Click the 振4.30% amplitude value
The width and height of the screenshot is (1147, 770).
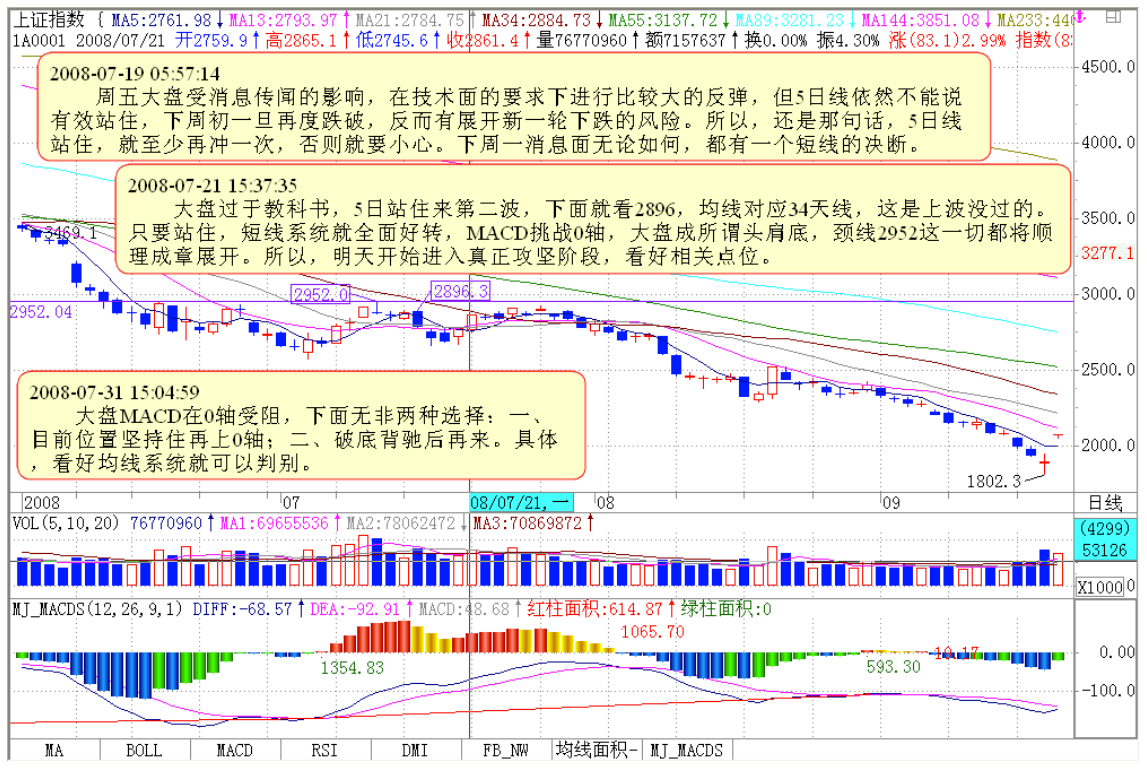(848, 40)
